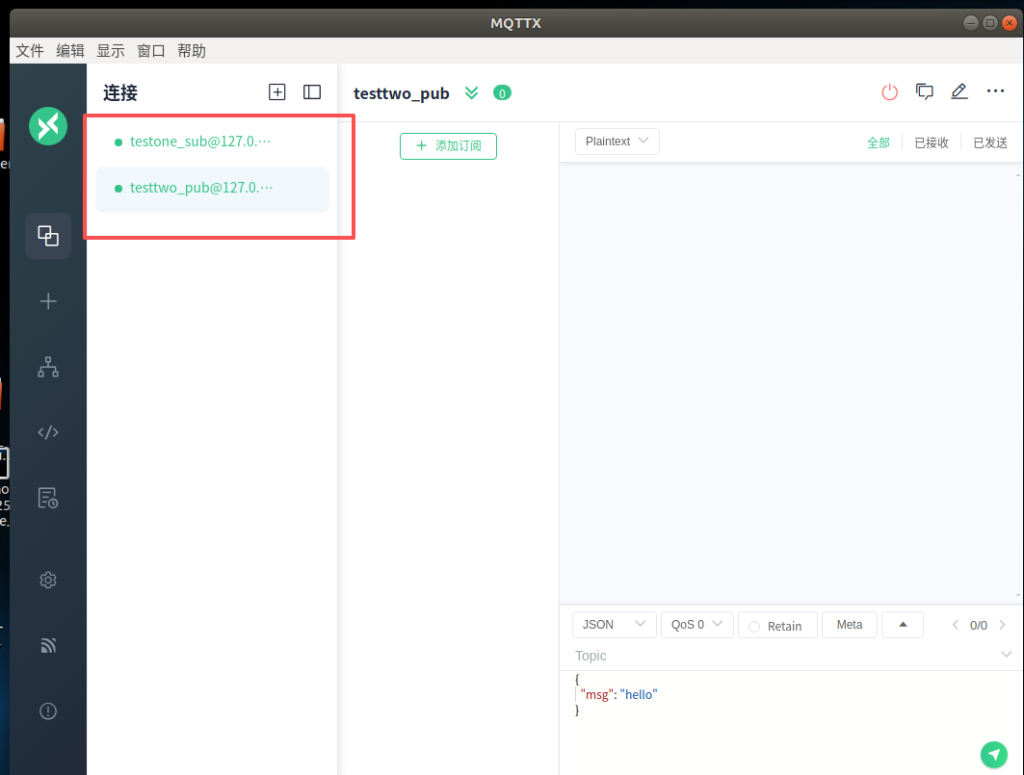Expand the QoS 0 dropdown
Screen dimensions: 1024x775
697,625
